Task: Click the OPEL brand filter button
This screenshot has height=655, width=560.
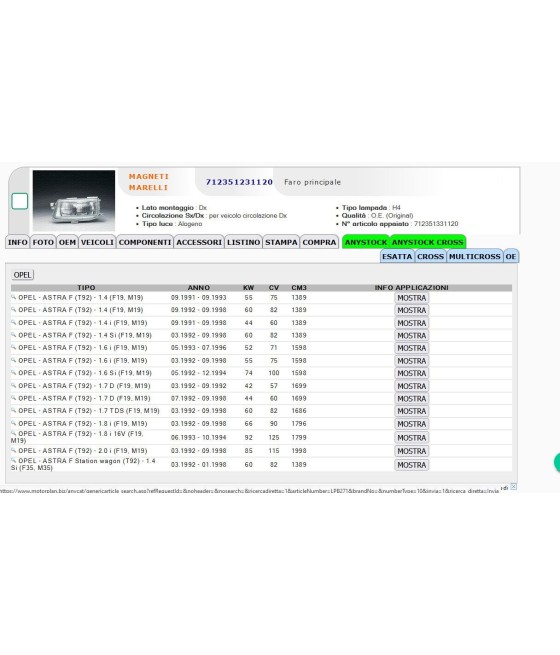Action: pos(23,275)
